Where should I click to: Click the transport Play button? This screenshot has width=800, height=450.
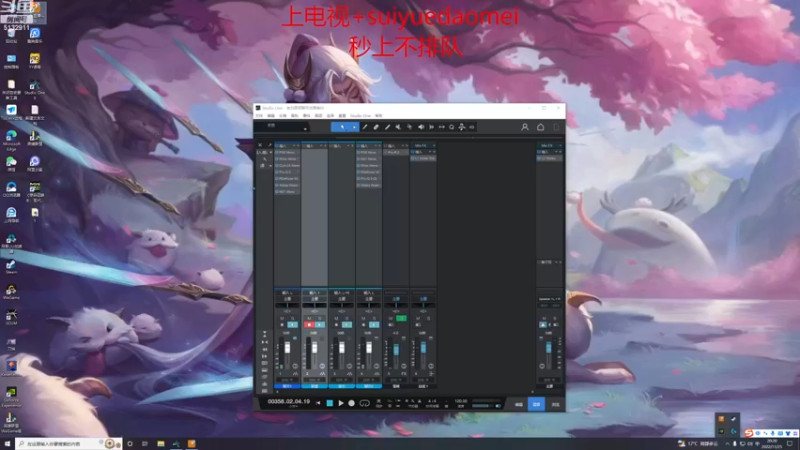tap(341, 403)
